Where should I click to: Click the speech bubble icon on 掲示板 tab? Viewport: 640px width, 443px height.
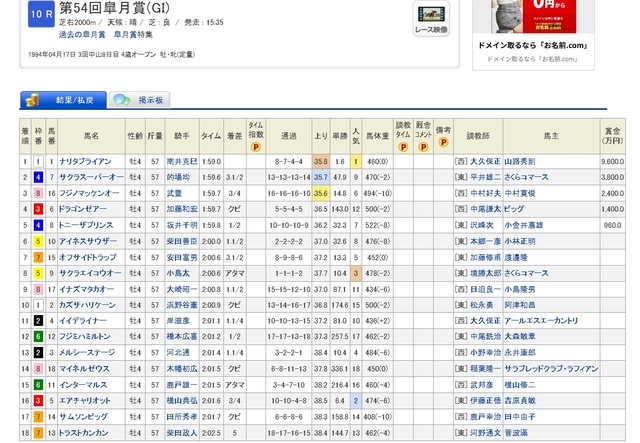(121, 100)
